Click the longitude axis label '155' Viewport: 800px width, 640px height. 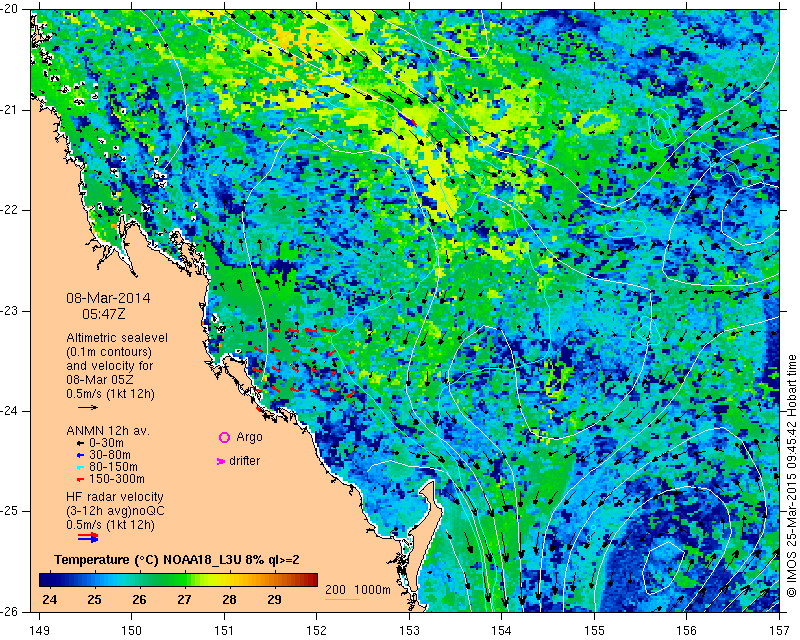[594, 631]
